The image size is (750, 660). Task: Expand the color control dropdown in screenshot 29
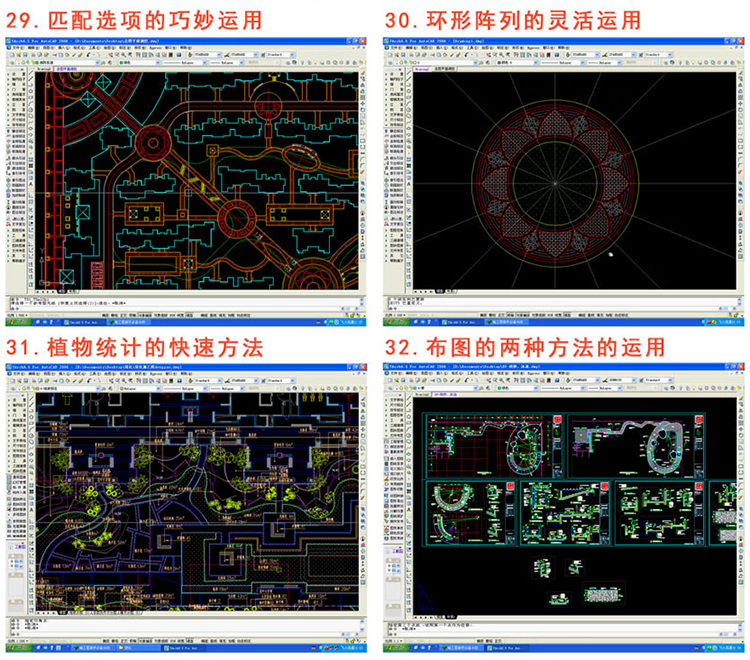158,63
